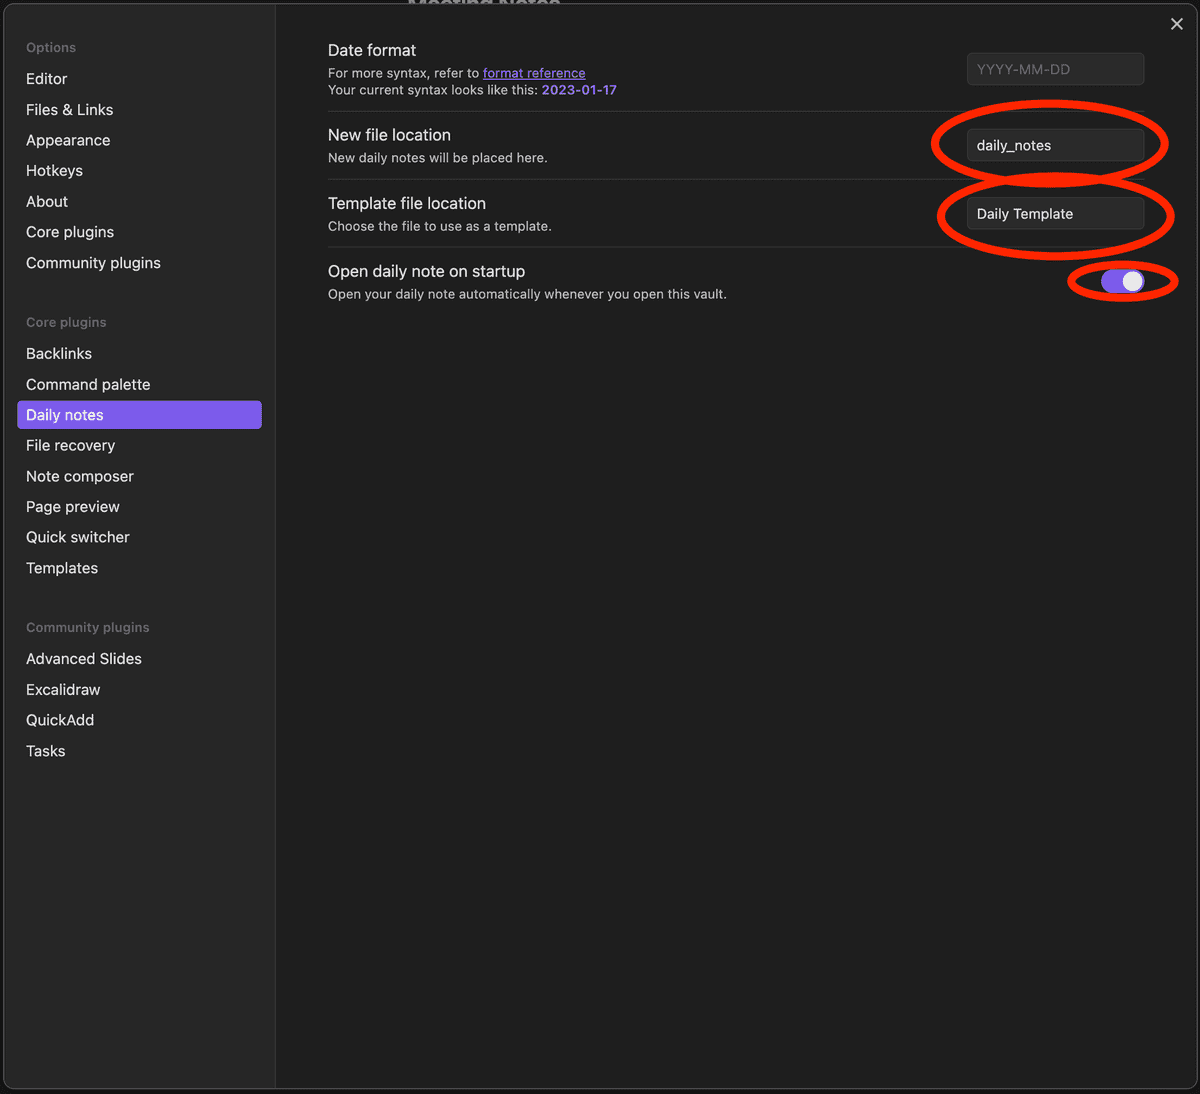Open Excalidraw plugin settings
The image size is (1200, 1094).
pyautogui.click(x=63, y=690)
